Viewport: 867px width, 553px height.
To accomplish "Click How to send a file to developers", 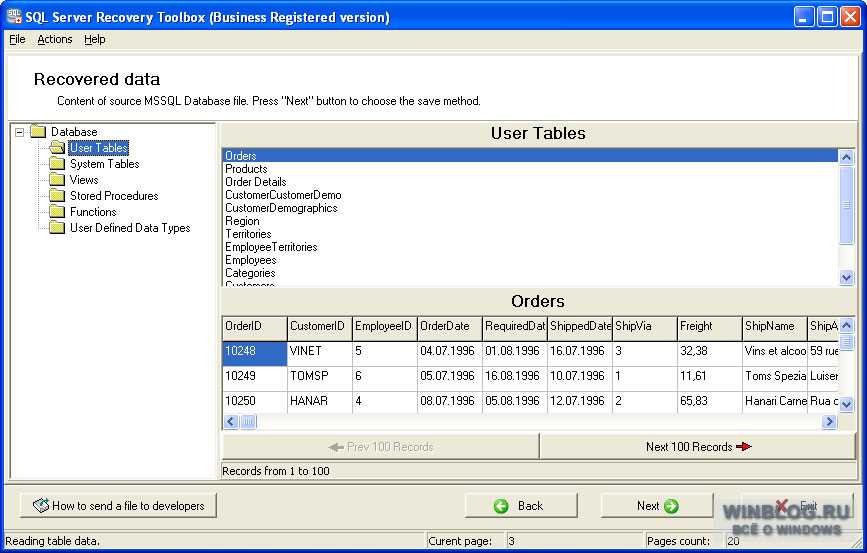I will 118,505.
